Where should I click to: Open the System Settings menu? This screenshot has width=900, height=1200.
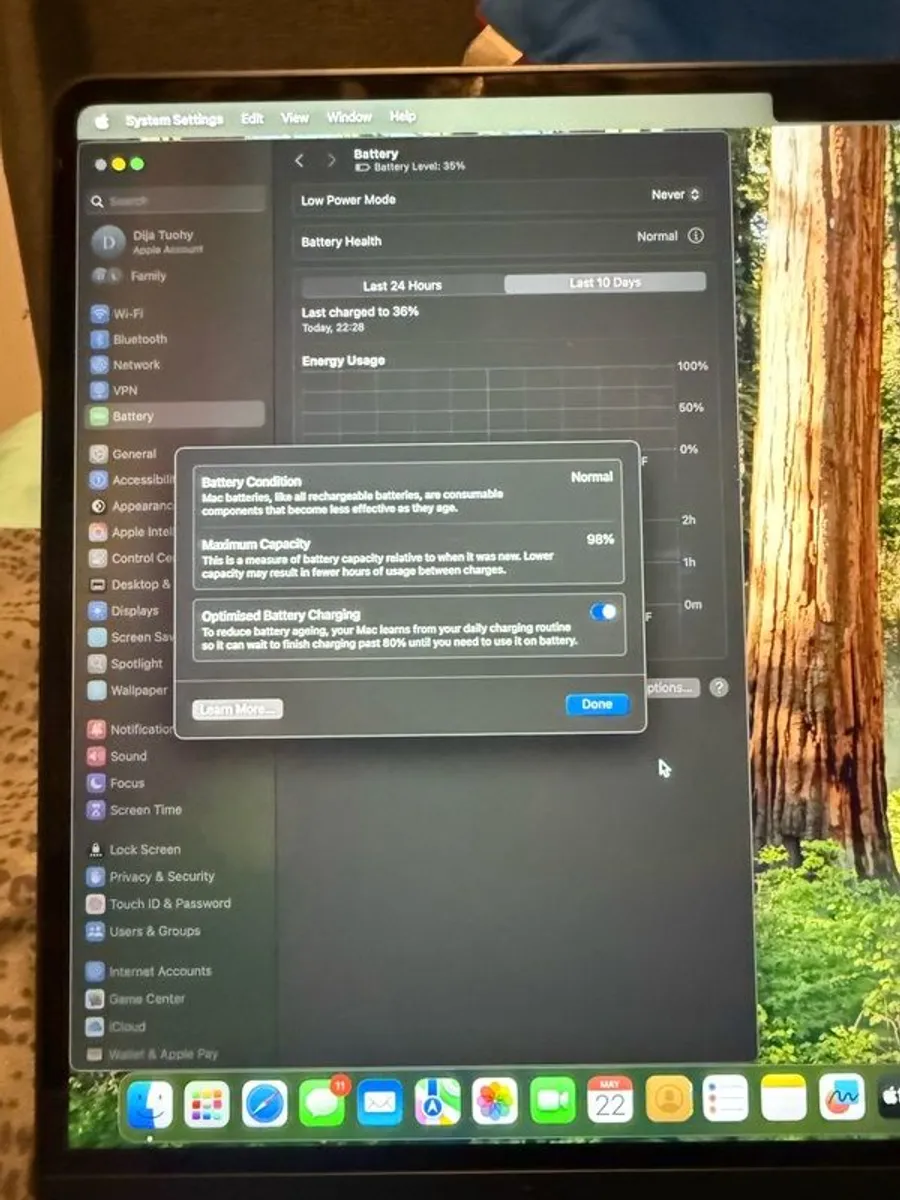coord(174,120)
